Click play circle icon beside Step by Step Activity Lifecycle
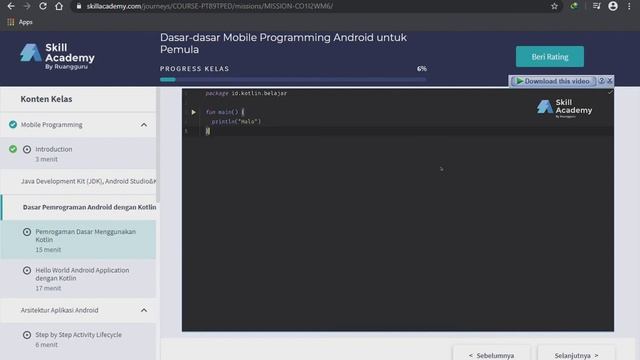Image resolution: width=640 pixels, height=360 pixels. point(27,335)
